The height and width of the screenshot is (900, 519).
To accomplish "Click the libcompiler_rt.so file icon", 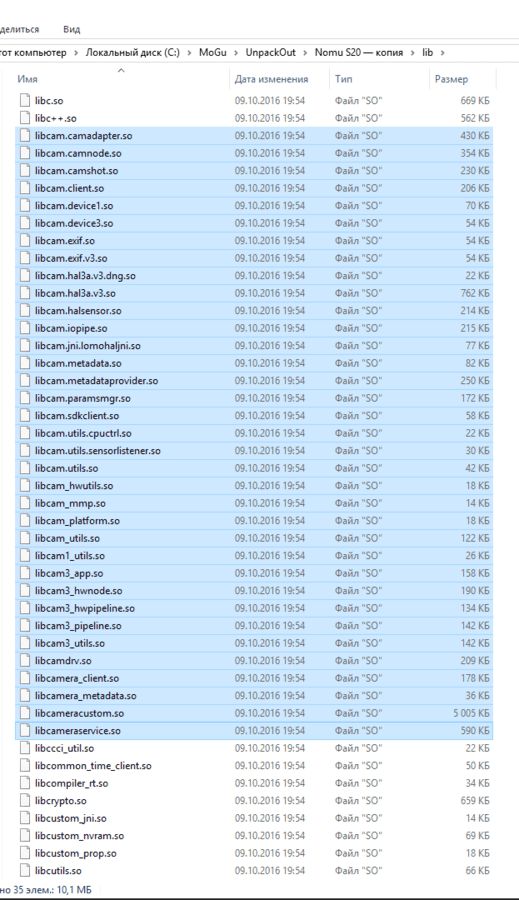I will [x=24, y=783].
